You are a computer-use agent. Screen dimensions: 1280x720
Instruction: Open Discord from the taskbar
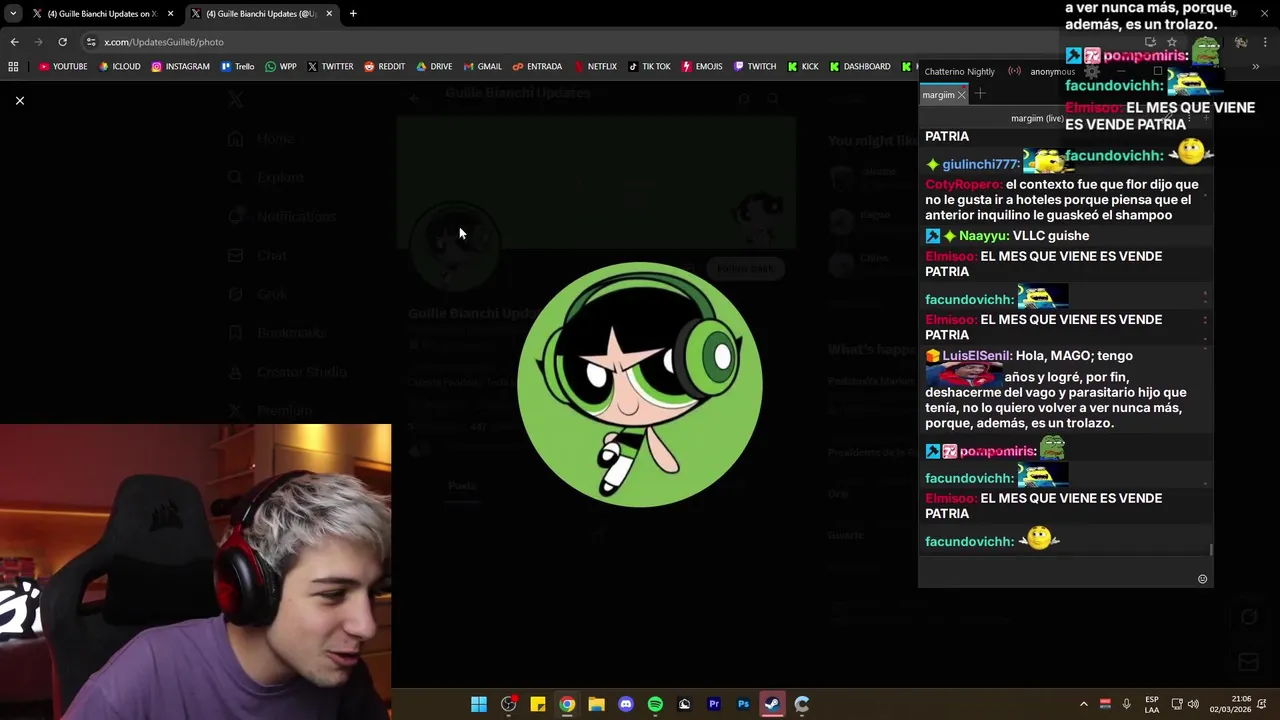[626, 704]
